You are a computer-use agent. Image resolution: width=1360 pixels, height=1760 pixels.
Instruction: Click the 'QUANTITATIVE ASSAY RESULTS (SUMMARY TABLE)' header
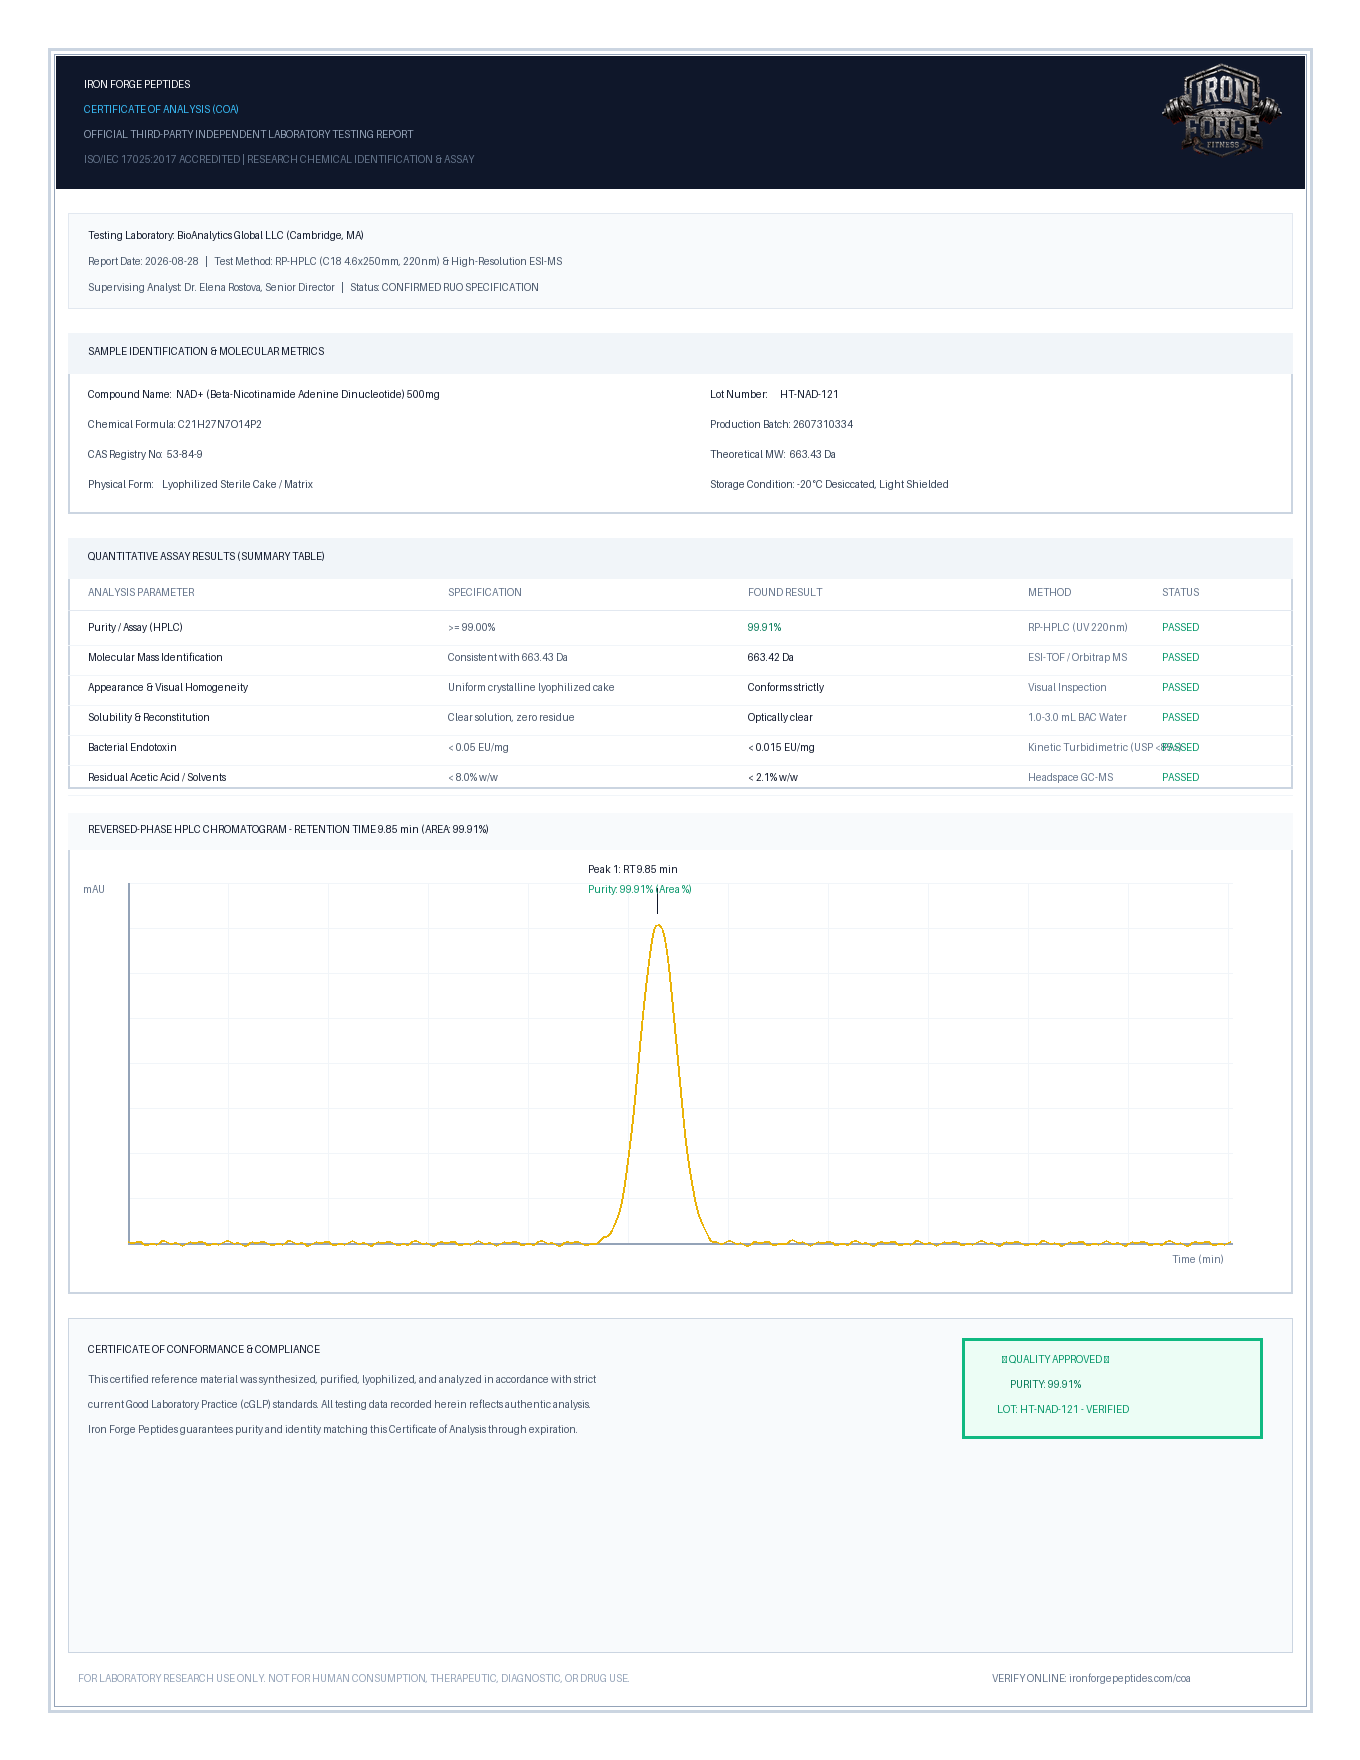tap(206, 556)
